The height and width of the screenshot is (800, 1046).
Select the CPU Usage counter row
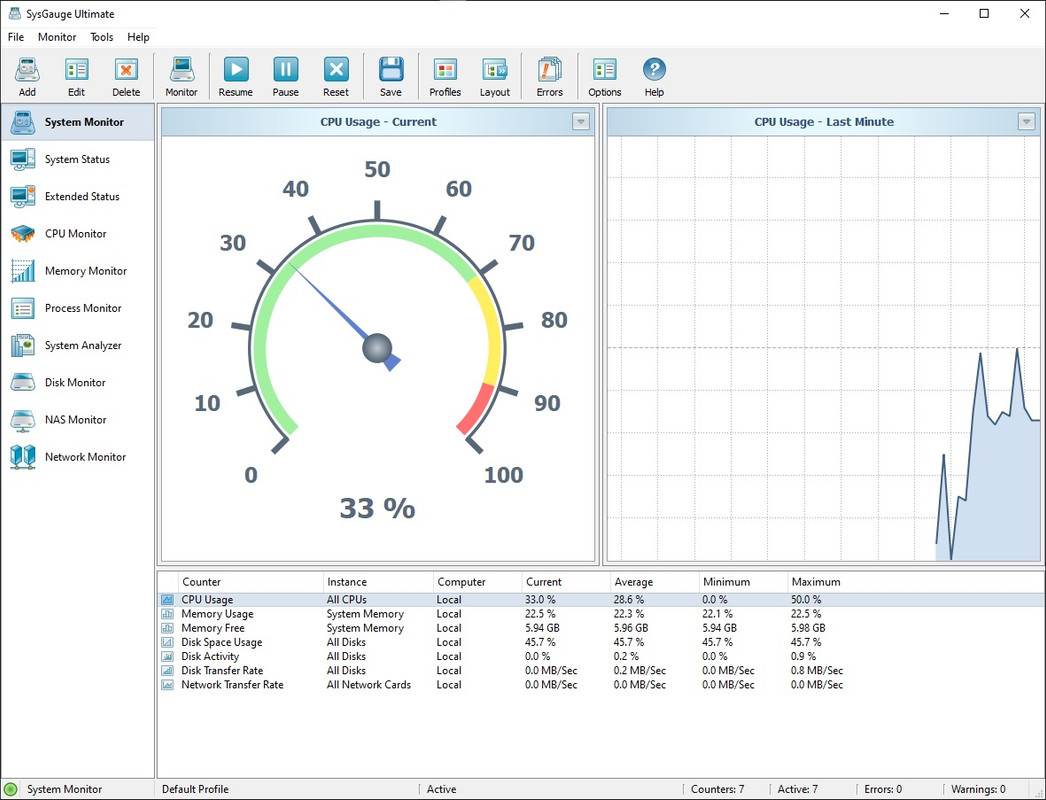pos(601,600)
